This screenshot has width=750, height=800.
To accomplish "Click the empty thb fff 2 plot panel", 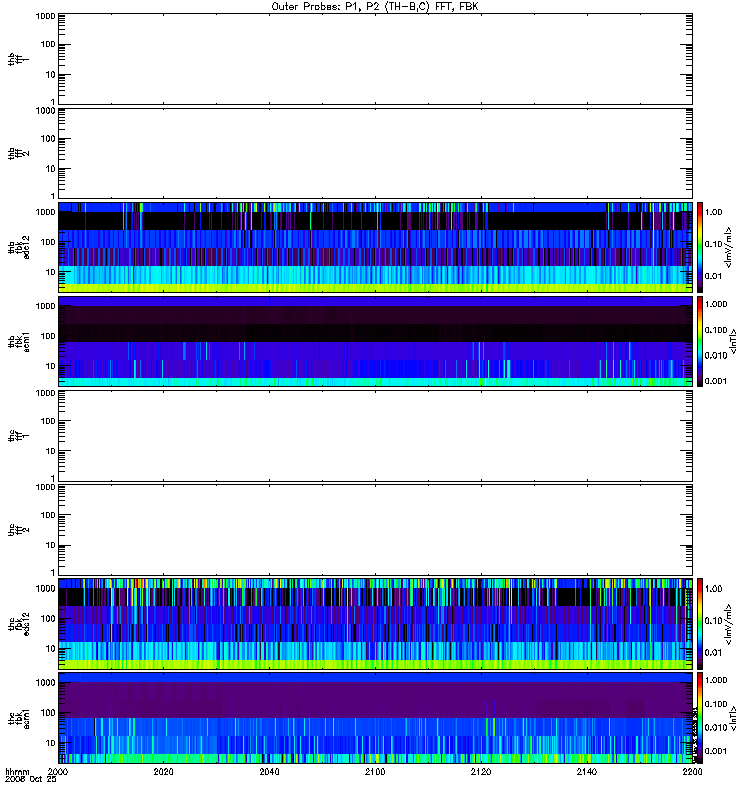I will pyautogui.click(x=375, y=153).
